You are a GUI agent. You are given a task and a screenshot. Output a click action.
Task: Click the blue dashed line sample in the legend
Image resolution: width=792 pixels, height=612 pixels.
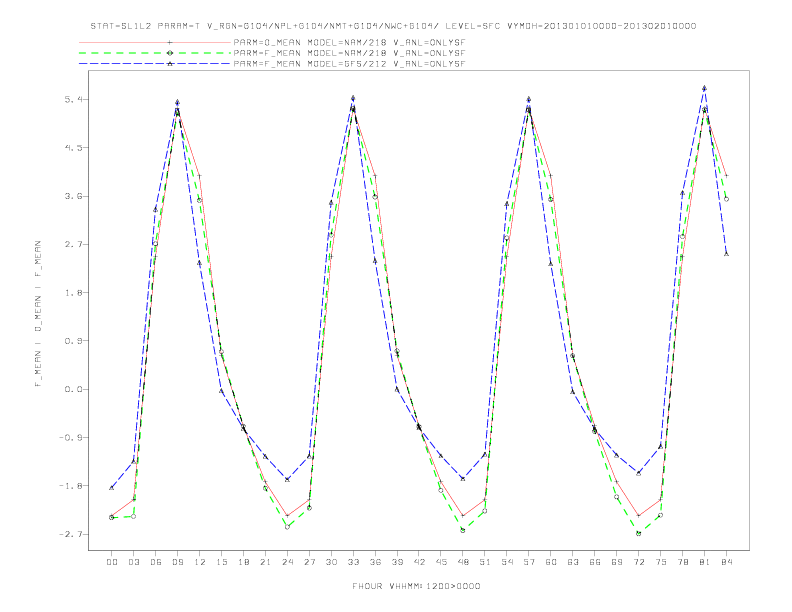coord(155,64)
